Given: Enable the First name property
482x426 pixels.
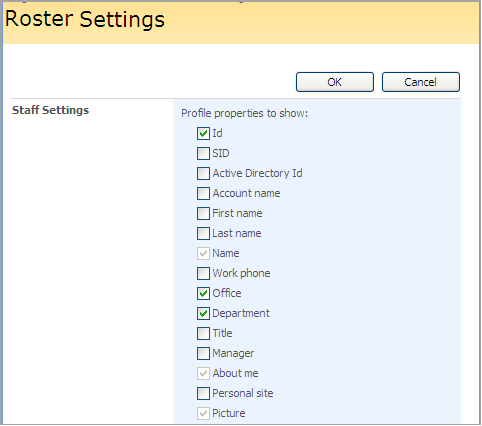Looking at the screenshot, I should [x=203, y=213].
